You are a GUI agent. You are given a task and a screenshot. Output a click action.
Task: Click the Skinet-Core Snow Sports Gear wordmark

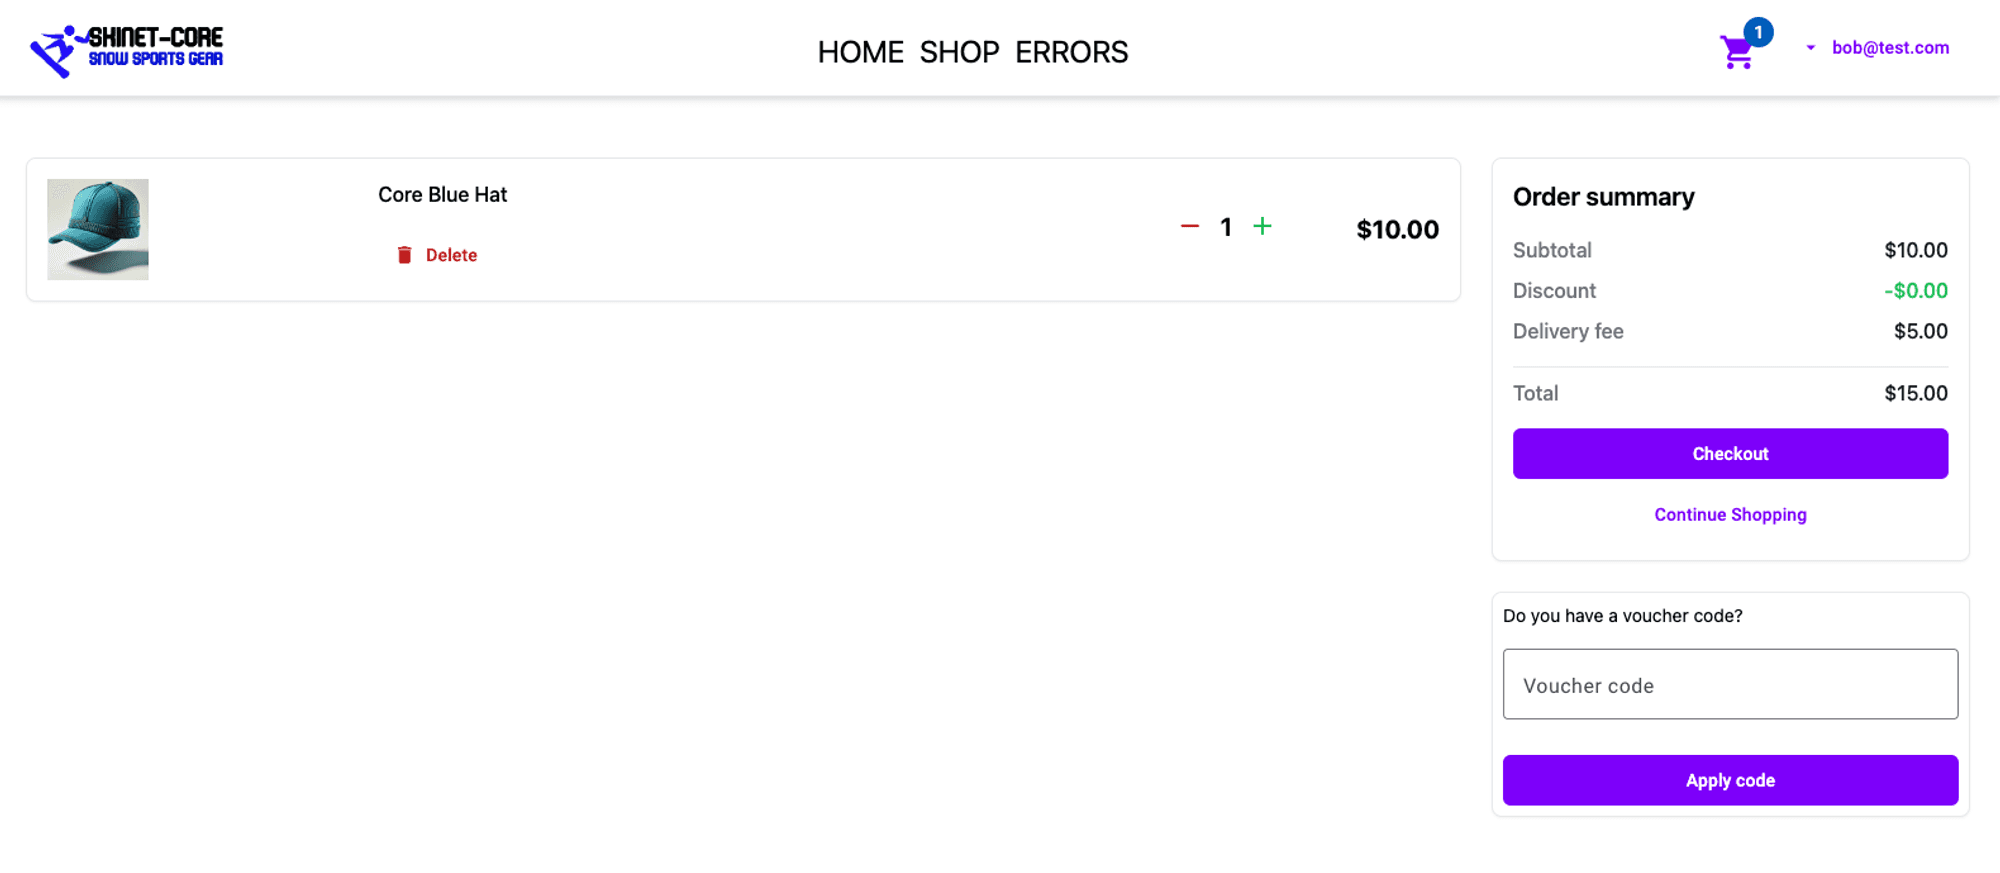point(156,47)
